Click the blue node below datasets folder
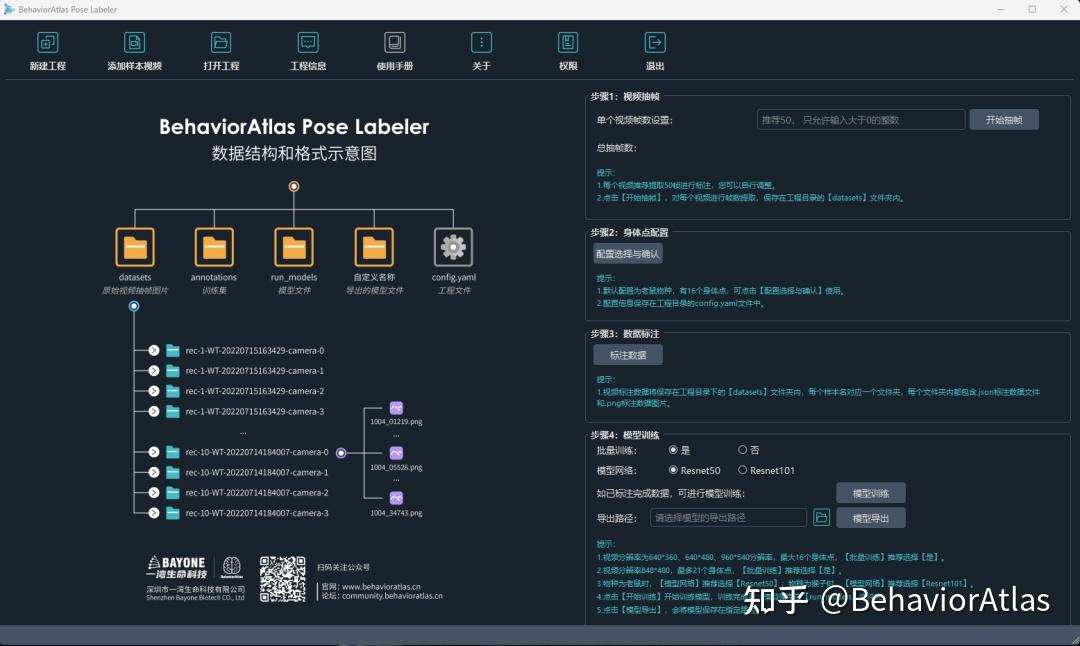 point(134,306)
